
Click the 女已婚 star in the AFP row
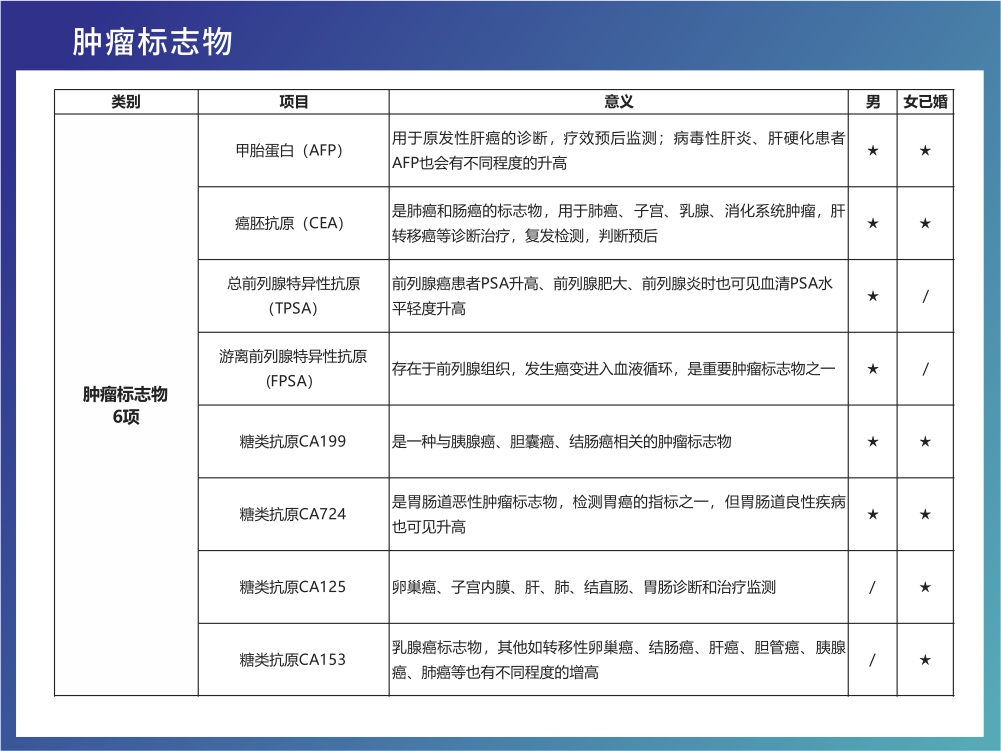coord(925,151)
